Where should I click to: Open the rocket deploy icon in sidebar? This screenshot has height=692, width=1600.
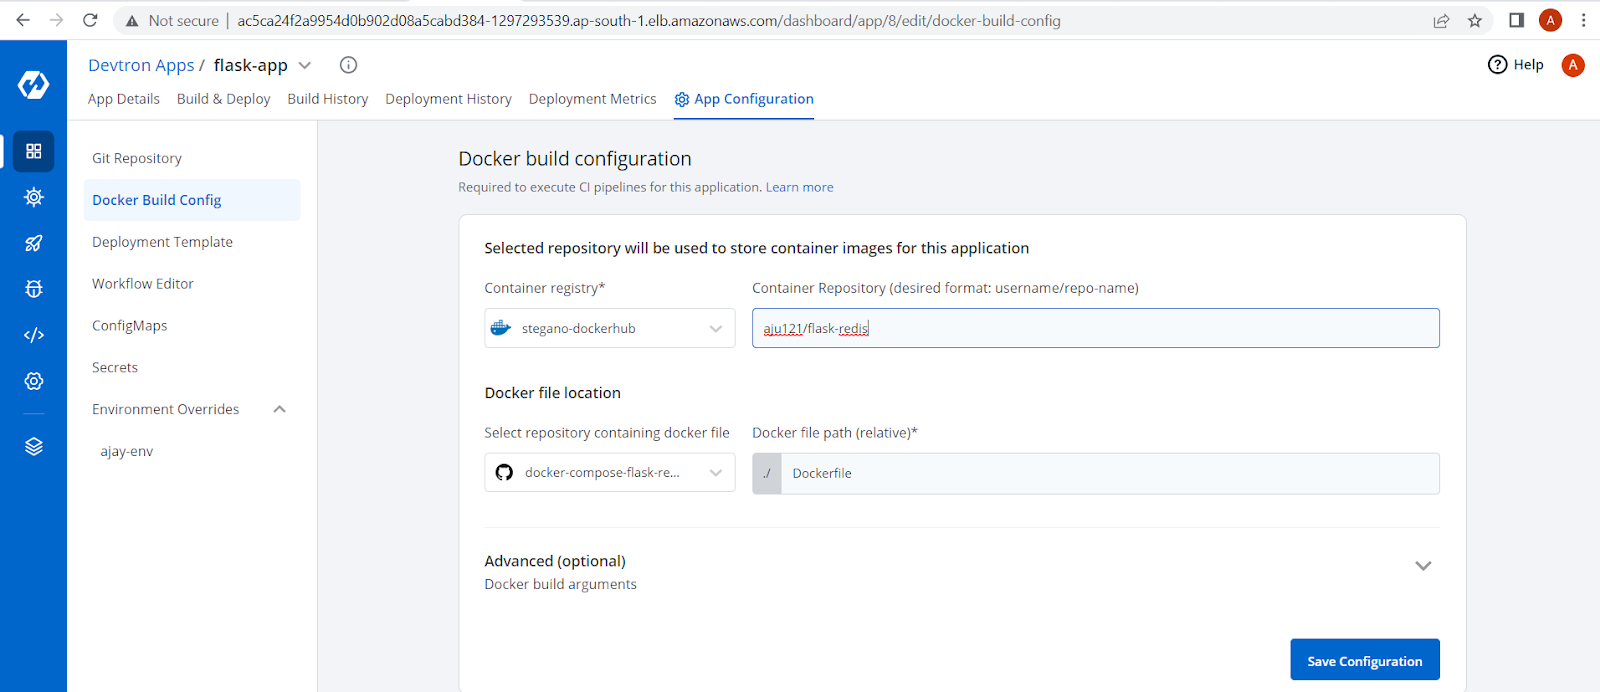34,243
